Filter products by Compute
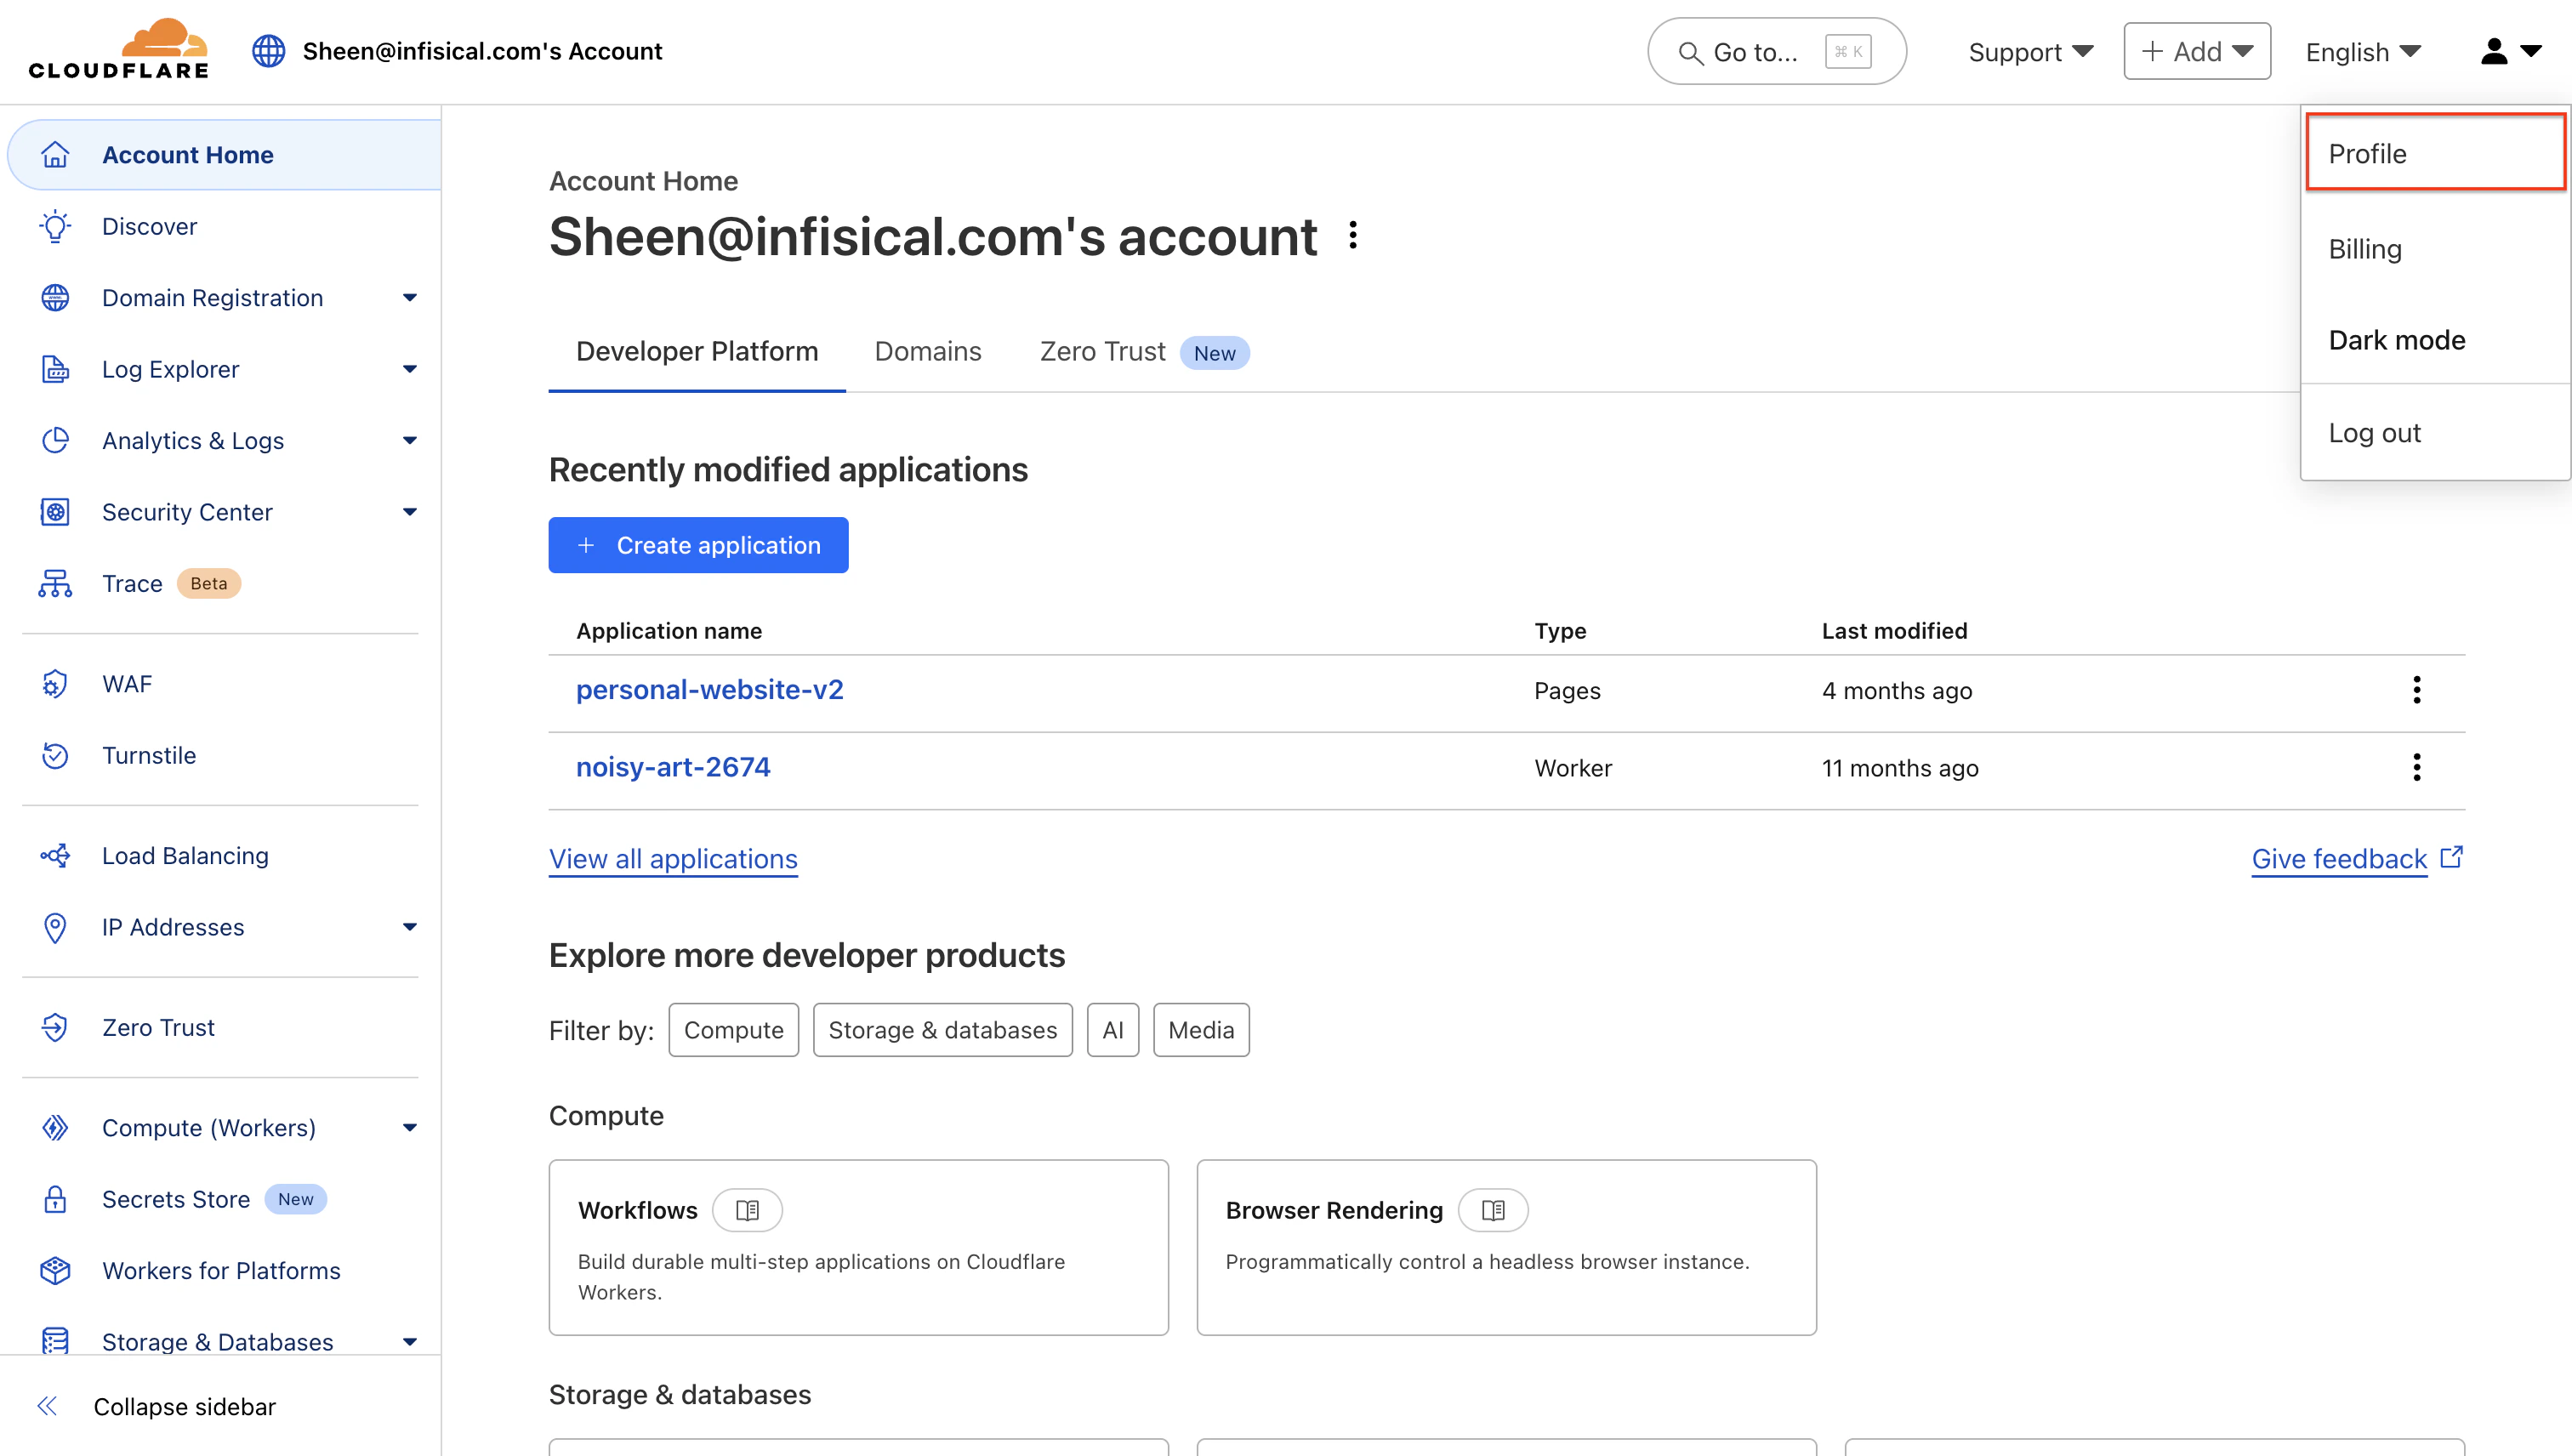Image resolution: width=2572 pixels, height=1456 pixels. 733,1030
